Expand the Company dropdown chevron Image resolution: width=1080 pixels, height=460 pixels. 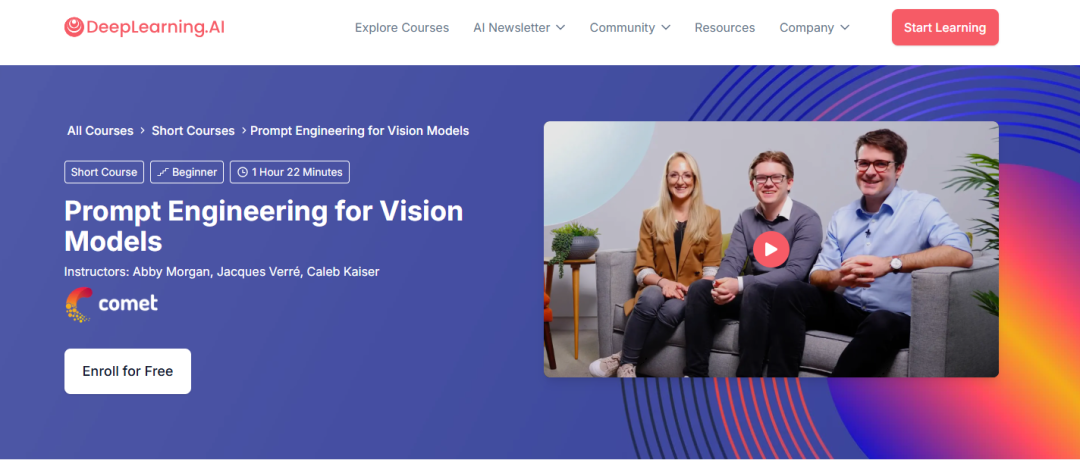point(845,28)
